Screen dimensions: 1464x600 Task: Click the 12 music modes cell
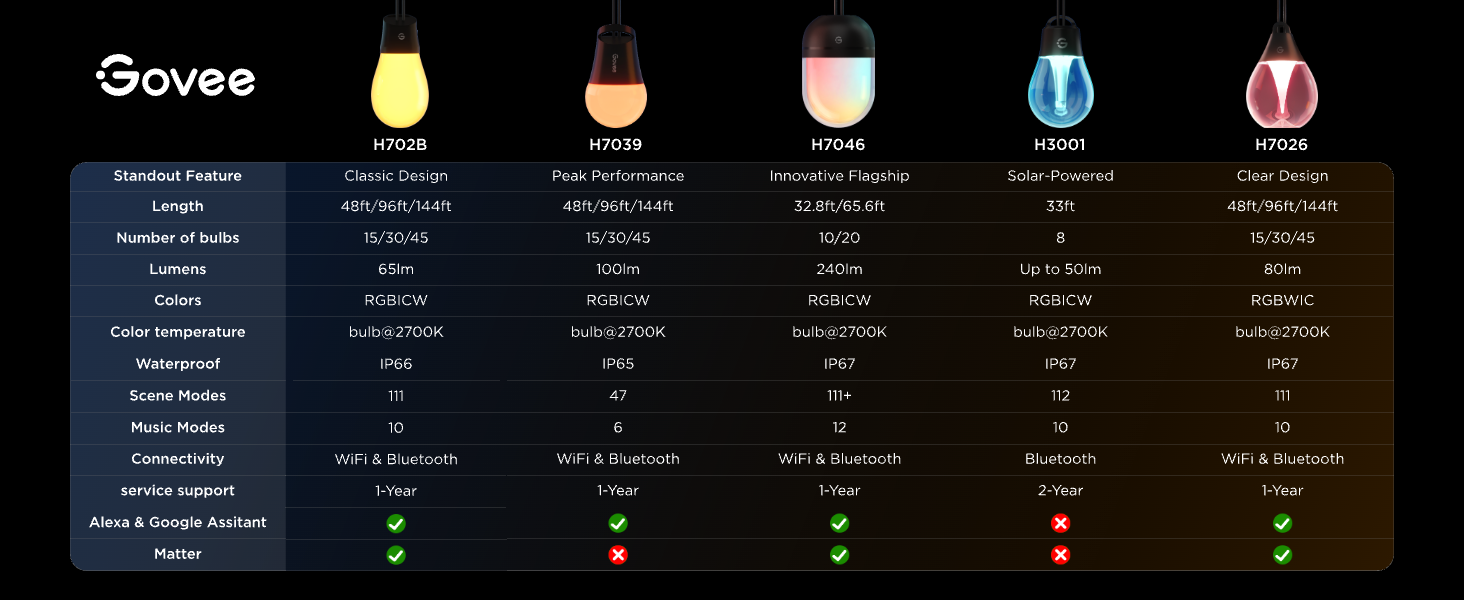839,427
